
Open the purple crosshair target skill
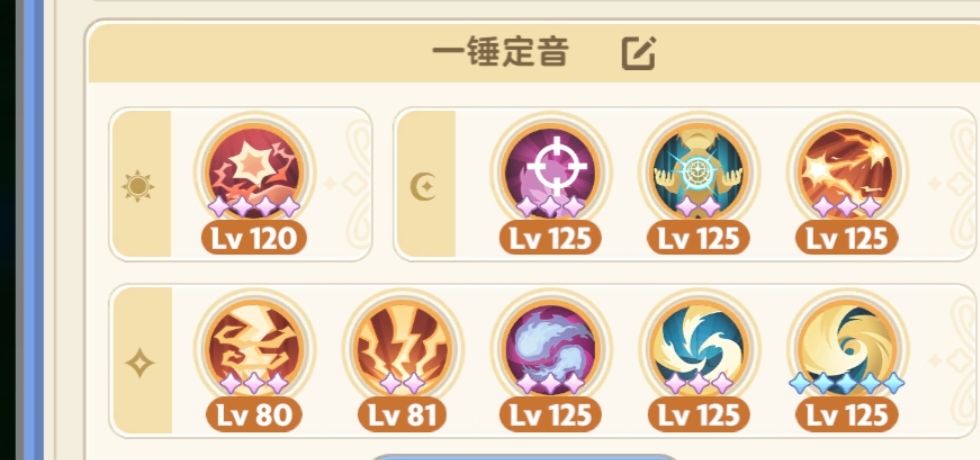pos(551,170)
